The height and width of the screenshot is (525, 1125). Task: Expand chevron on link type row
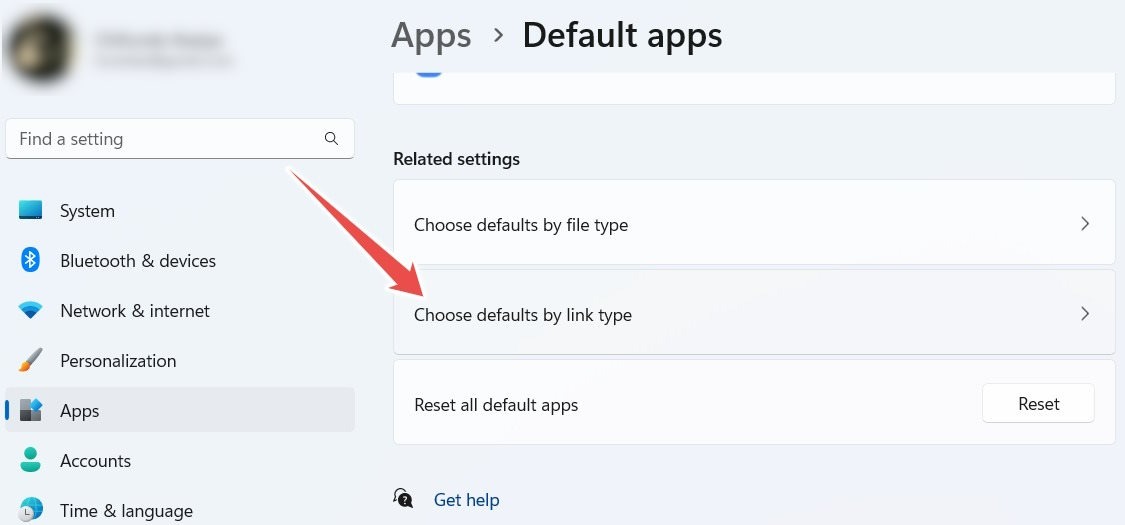click(1085, 313)
